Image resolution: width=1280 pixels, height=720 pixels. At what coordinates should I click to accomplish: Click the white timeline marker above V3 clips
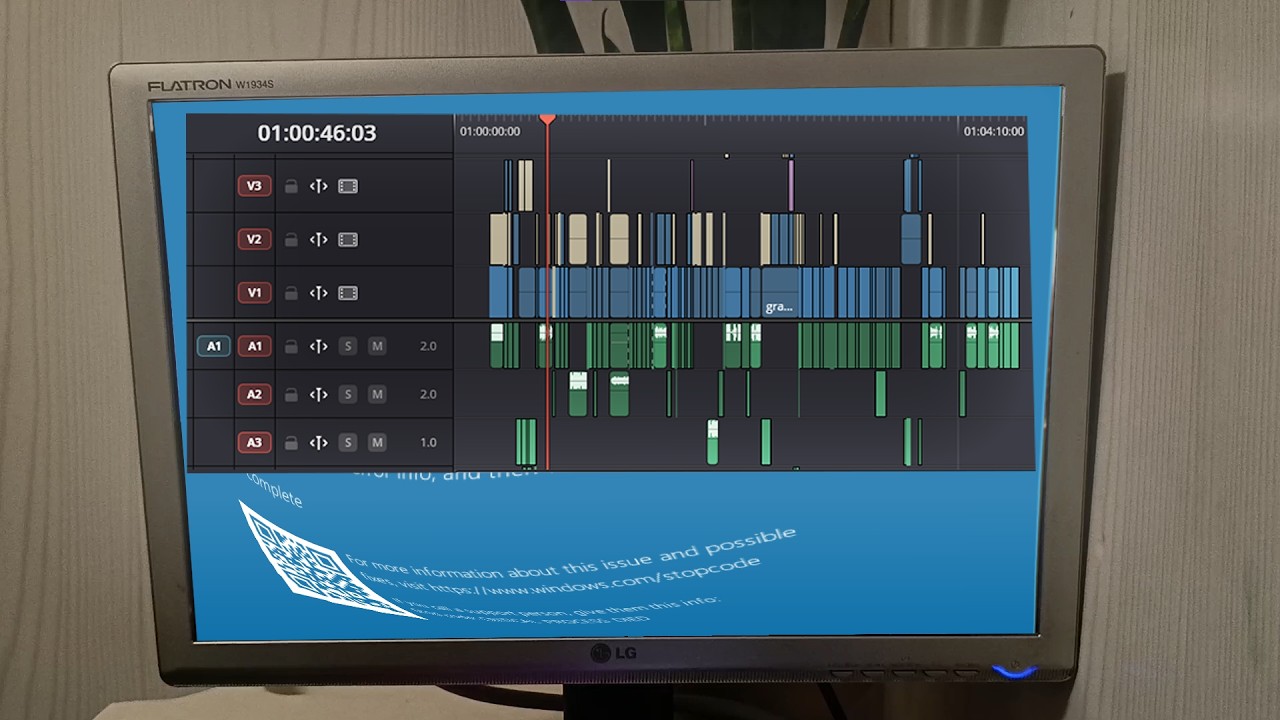click(726, 156)
